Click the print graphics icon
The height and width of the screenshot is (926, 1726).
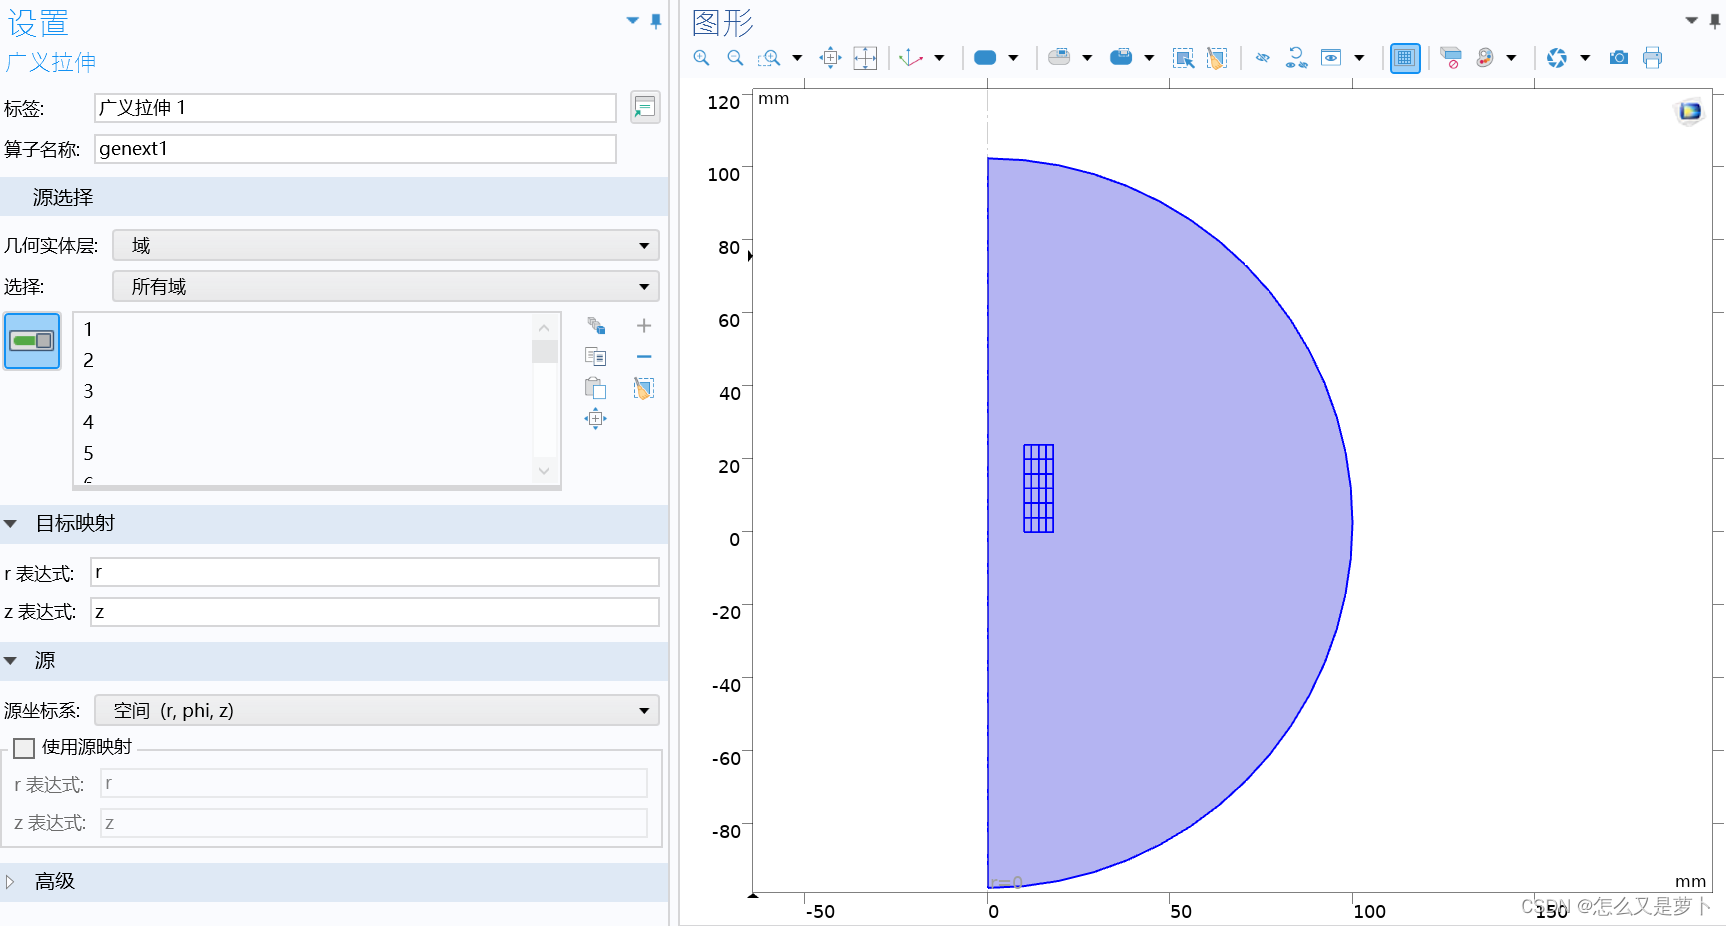coord(1652,58)
